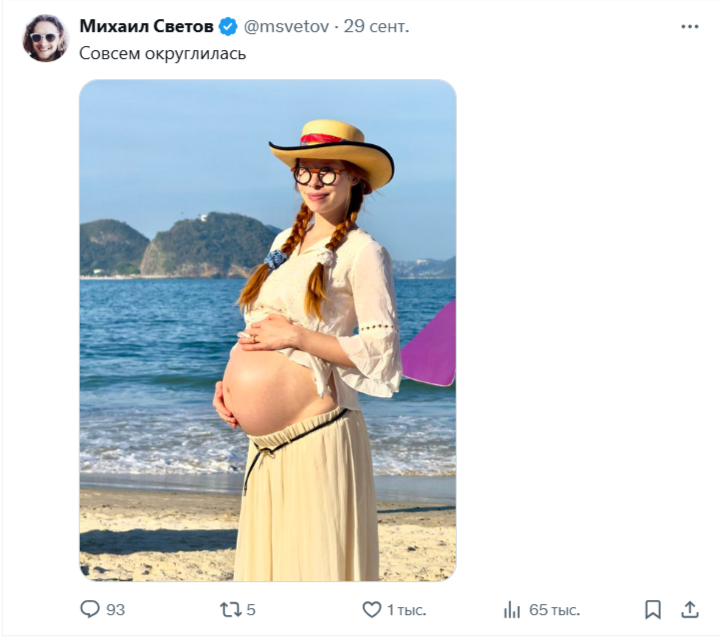Click the blank space below the avatar

[44, 330]
